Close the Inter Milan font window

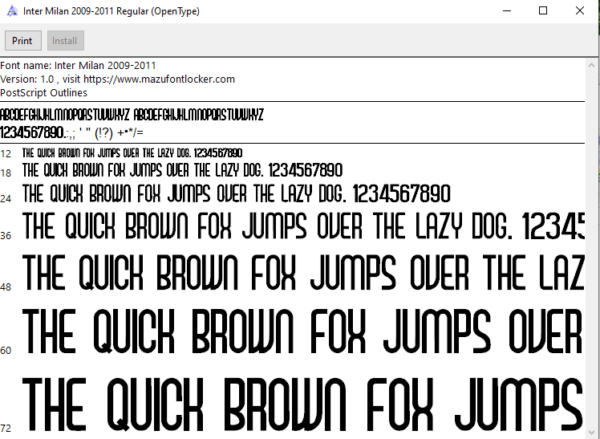[580, 11]
